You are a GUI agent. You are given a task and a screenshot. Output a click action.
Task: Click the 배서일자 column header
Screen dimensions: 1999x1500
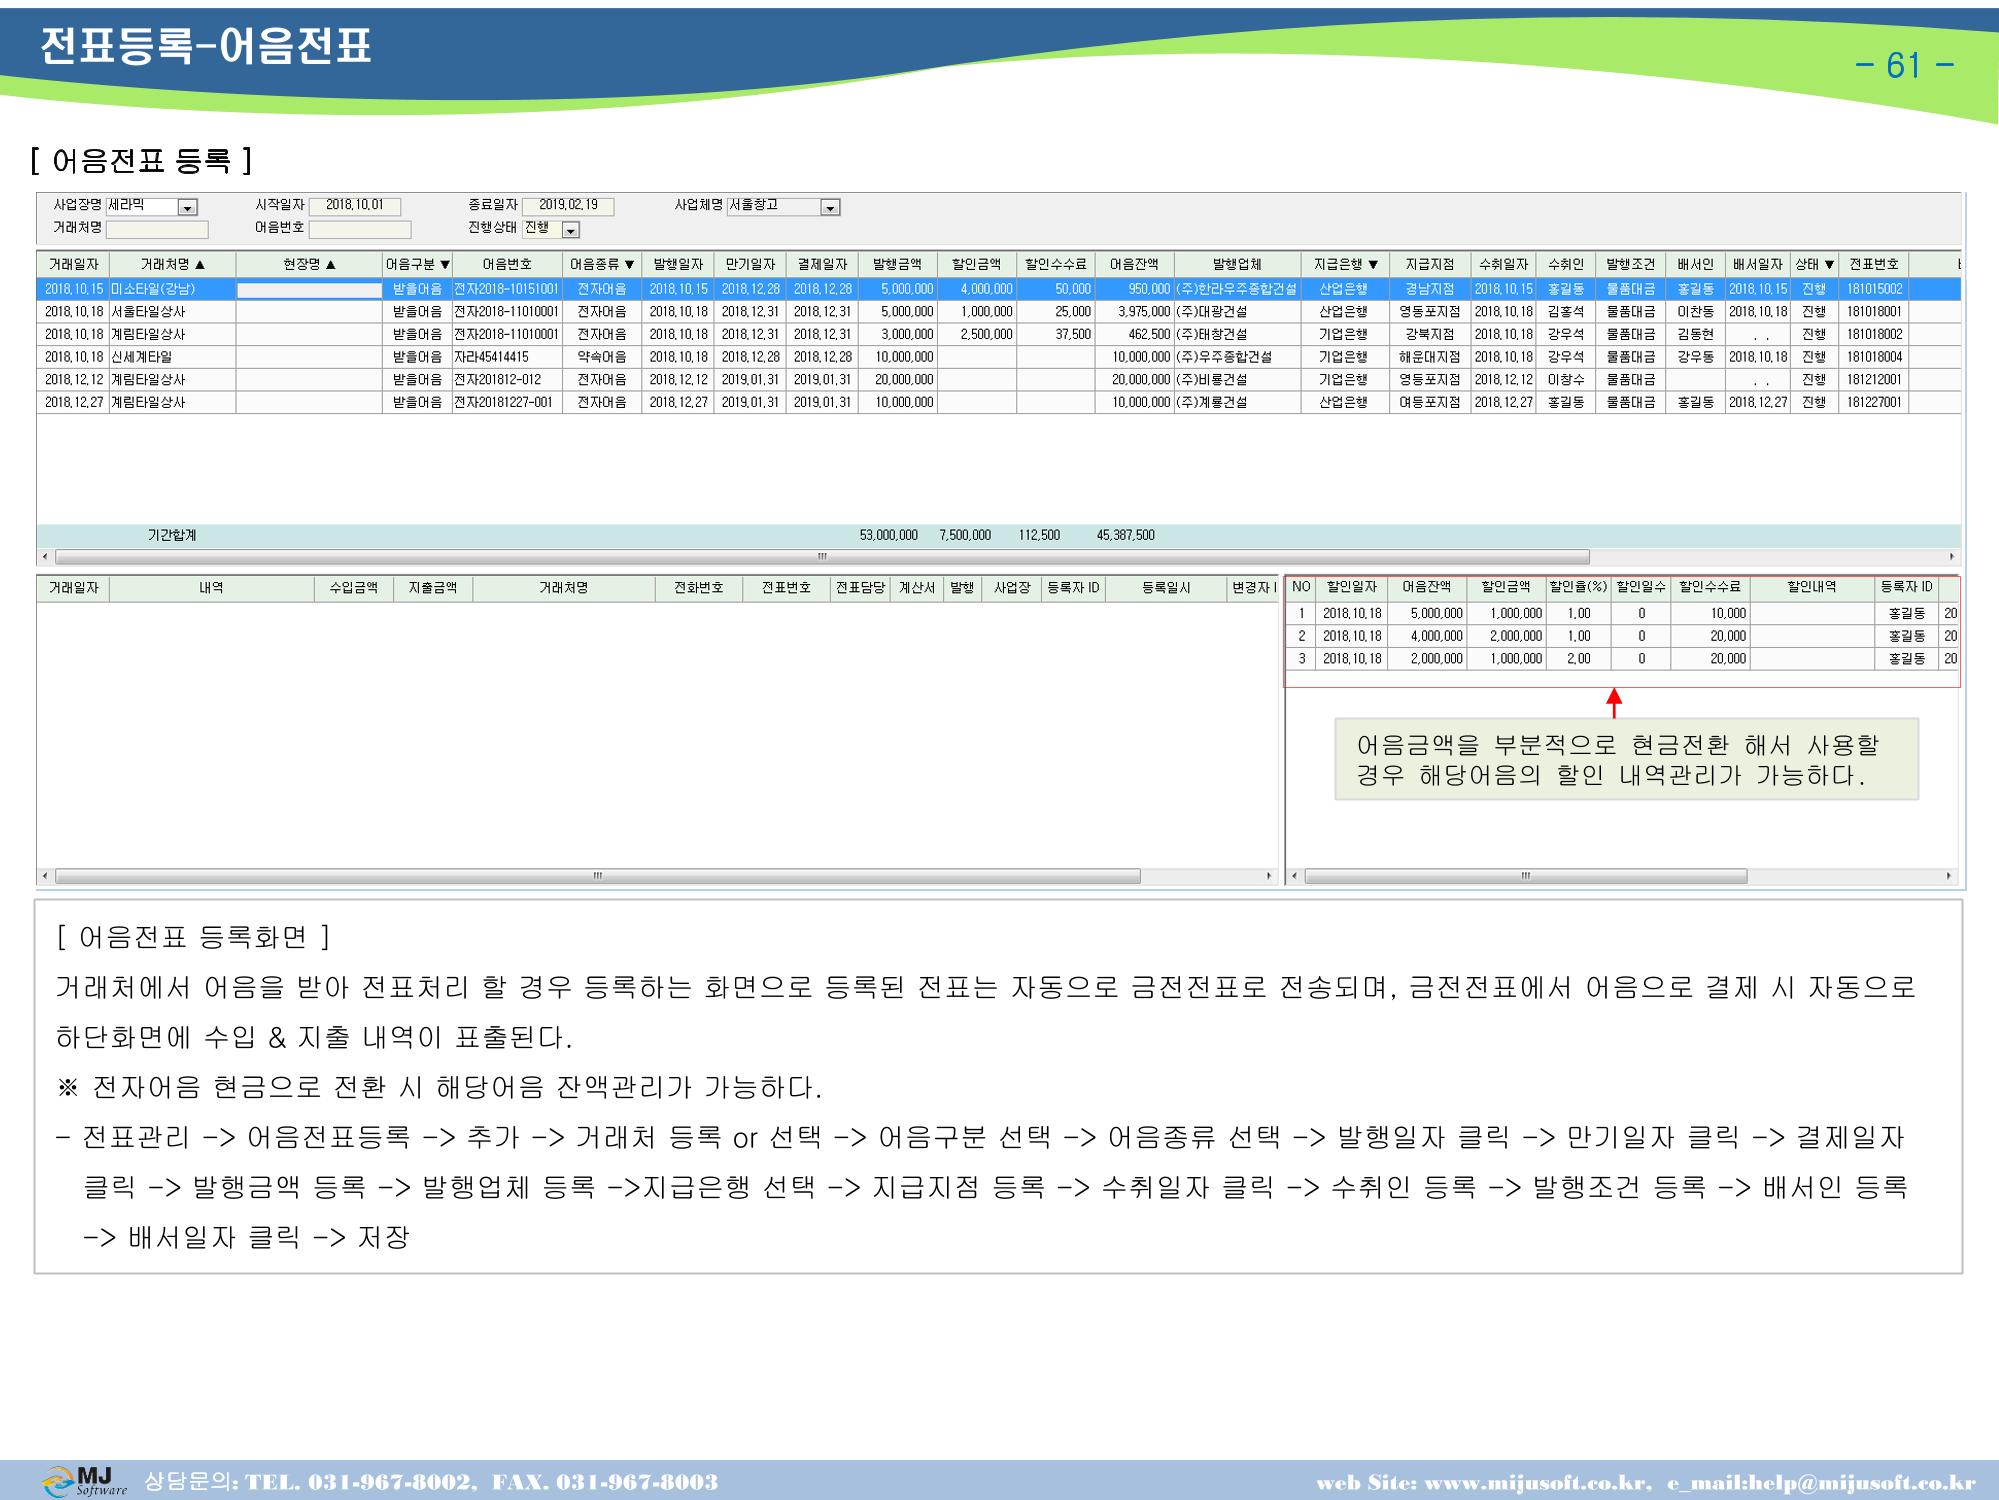(x=1757, y=265)
